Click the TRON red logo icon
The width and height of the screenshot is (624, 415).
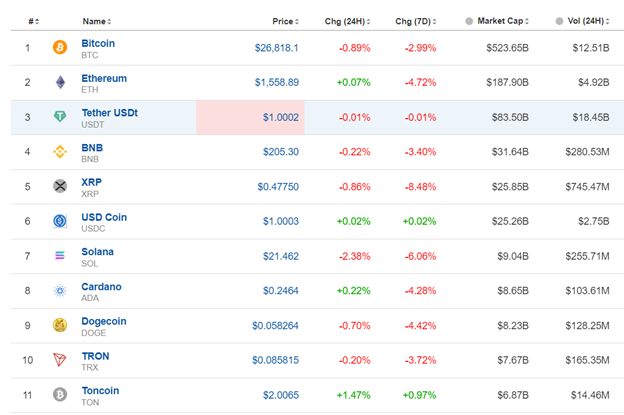[59, 360]
